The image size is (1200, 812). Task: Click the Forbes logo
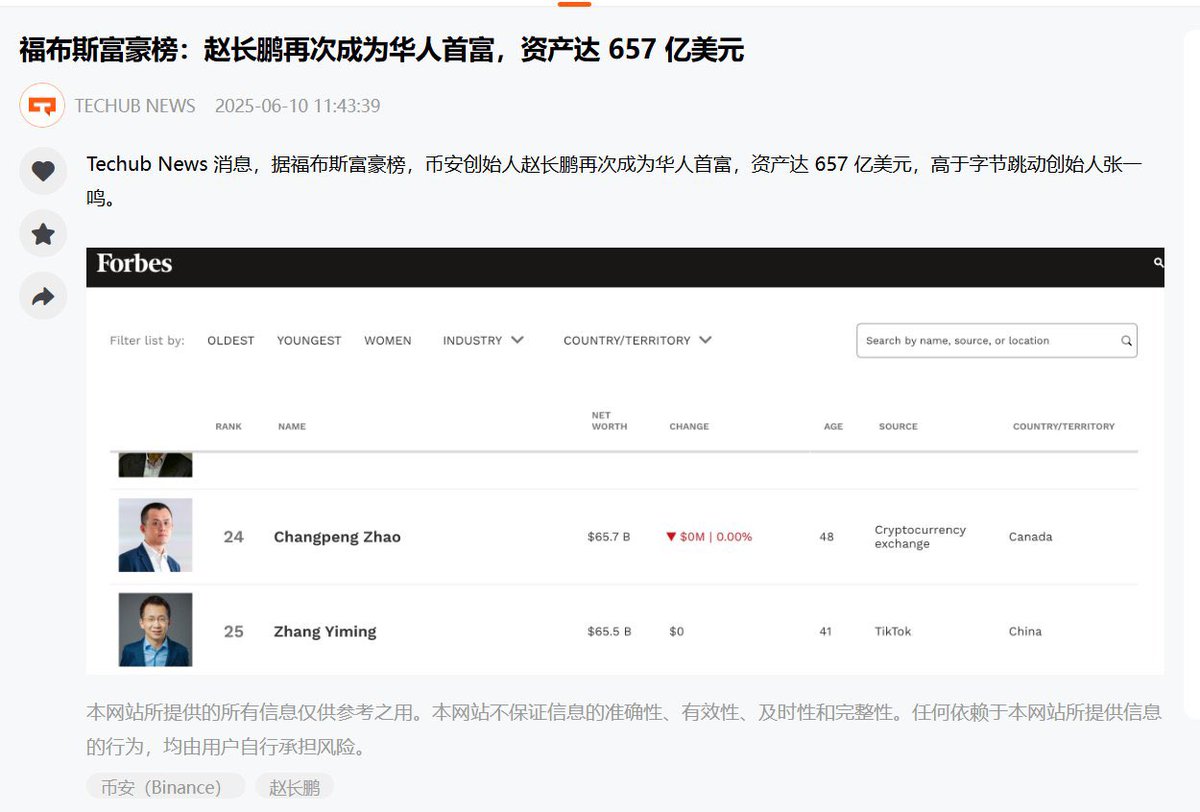coord(134,264)
